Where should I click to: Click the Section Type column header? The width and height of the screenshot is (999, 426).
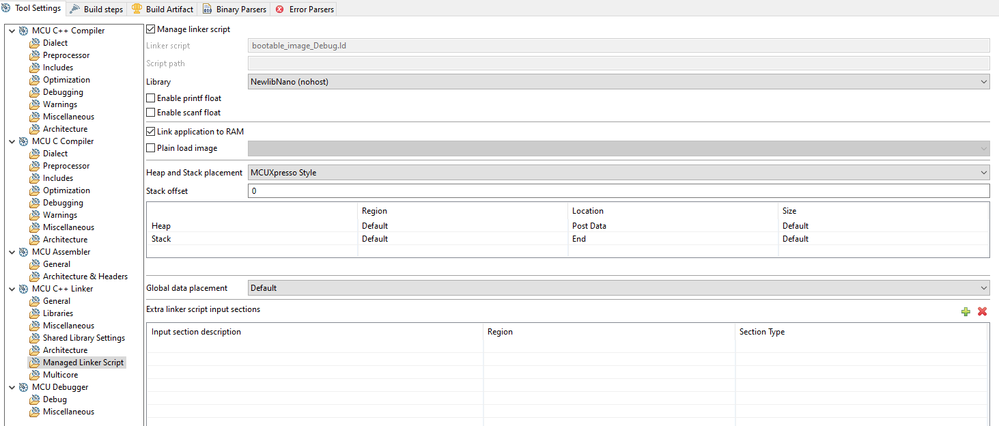tap(761, 332)
